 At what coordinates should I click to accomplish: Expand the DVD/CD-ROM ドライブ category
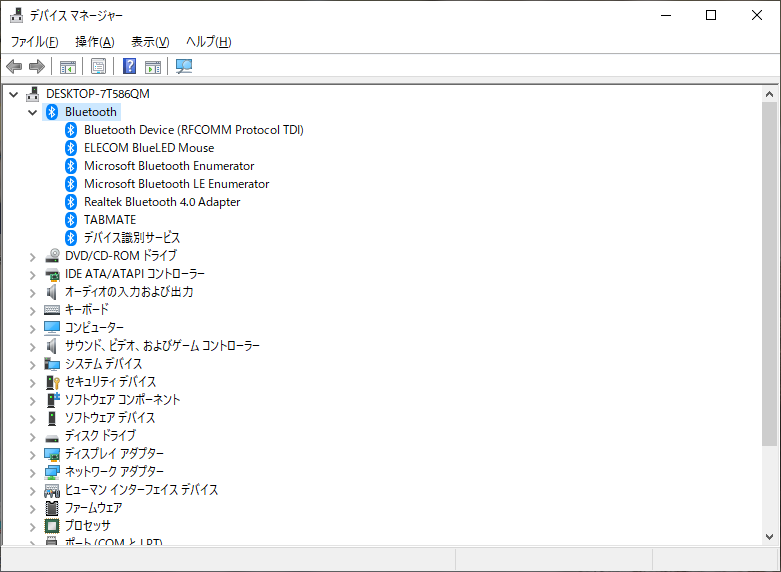[32, 257]
